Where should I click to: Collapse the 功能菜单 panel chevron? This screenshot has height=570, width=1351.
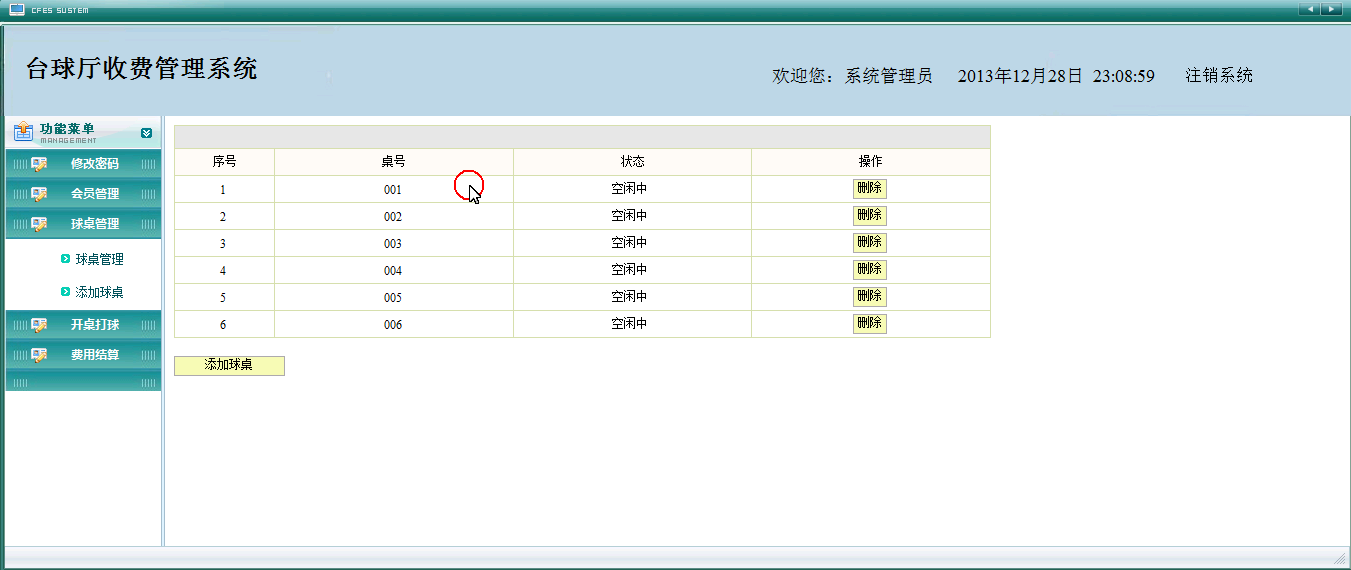[147, 132]
